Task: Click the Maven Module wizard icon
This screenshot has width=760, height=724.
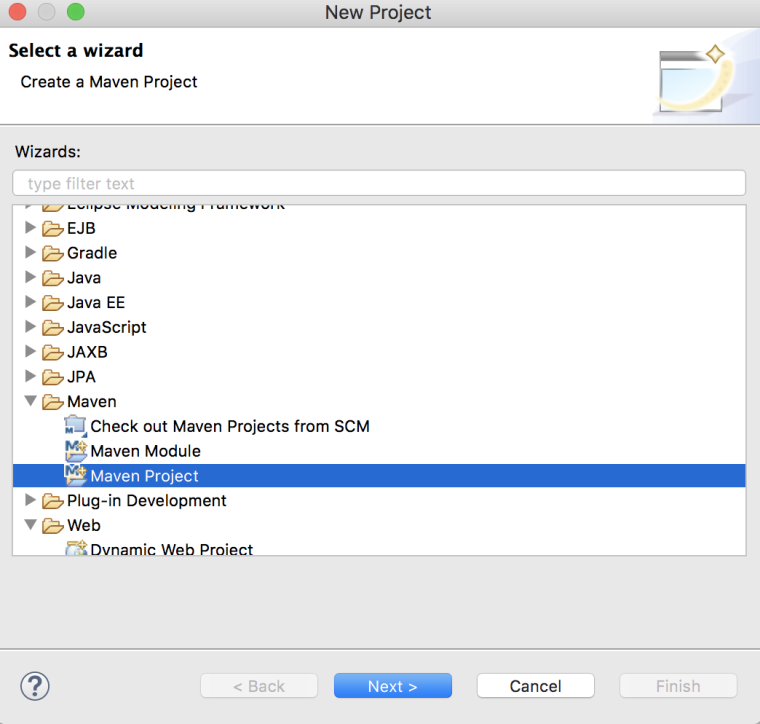Action: click(76, 451)
